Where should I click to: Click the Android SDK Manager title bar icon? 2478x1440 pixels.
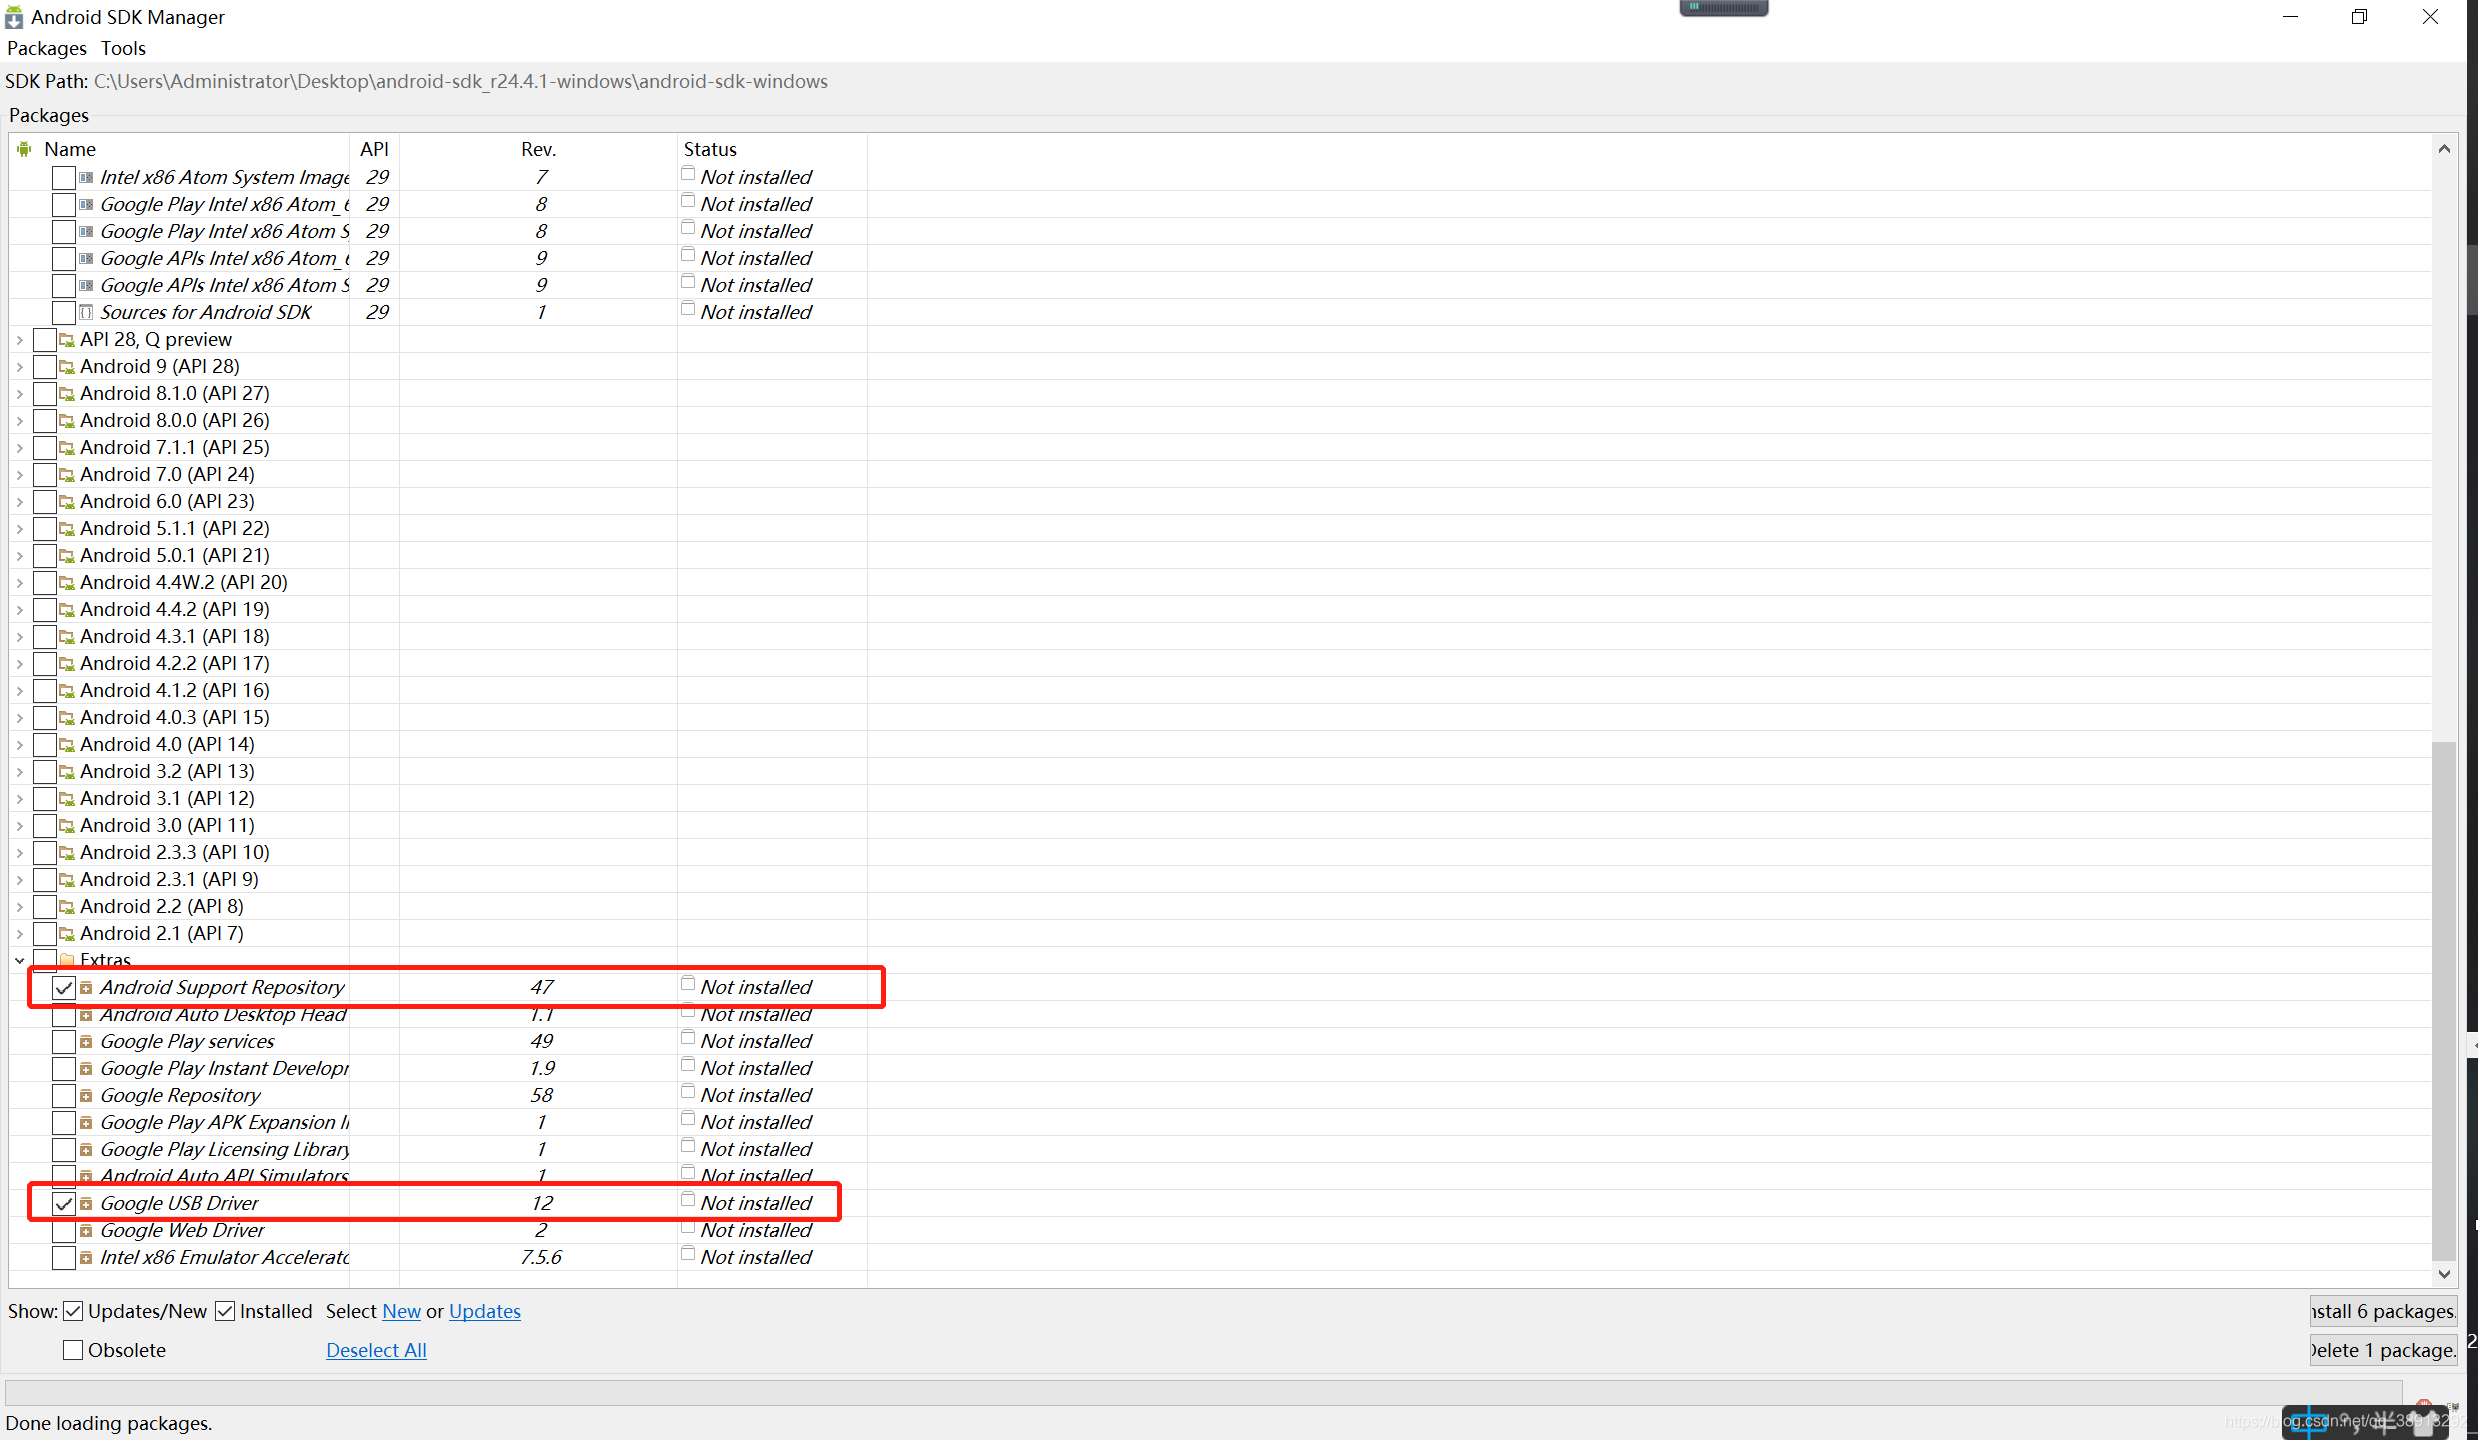[14, 17]
